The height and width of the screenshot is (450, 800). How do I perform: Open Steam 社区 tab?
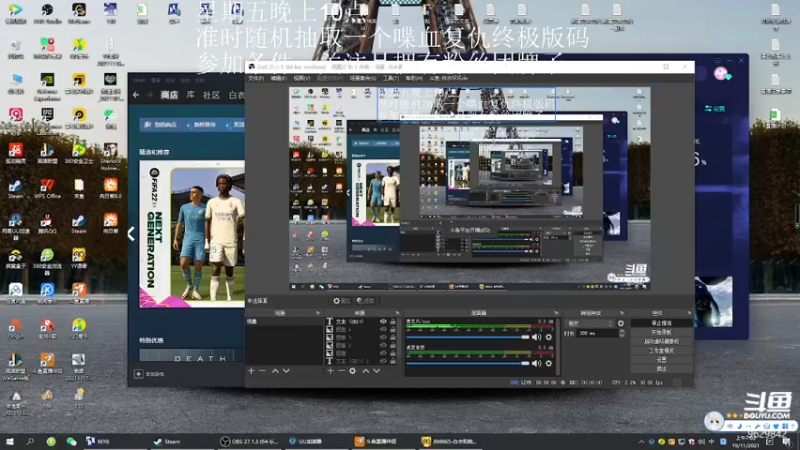tap(211, 95)
